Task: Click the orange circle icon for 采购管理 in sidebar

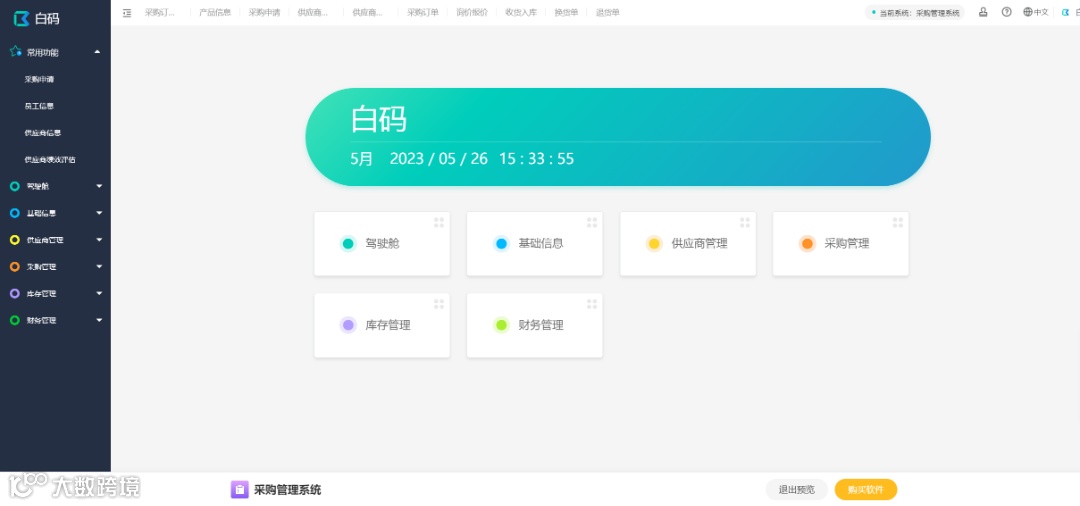Action: (x=14, y=266)
